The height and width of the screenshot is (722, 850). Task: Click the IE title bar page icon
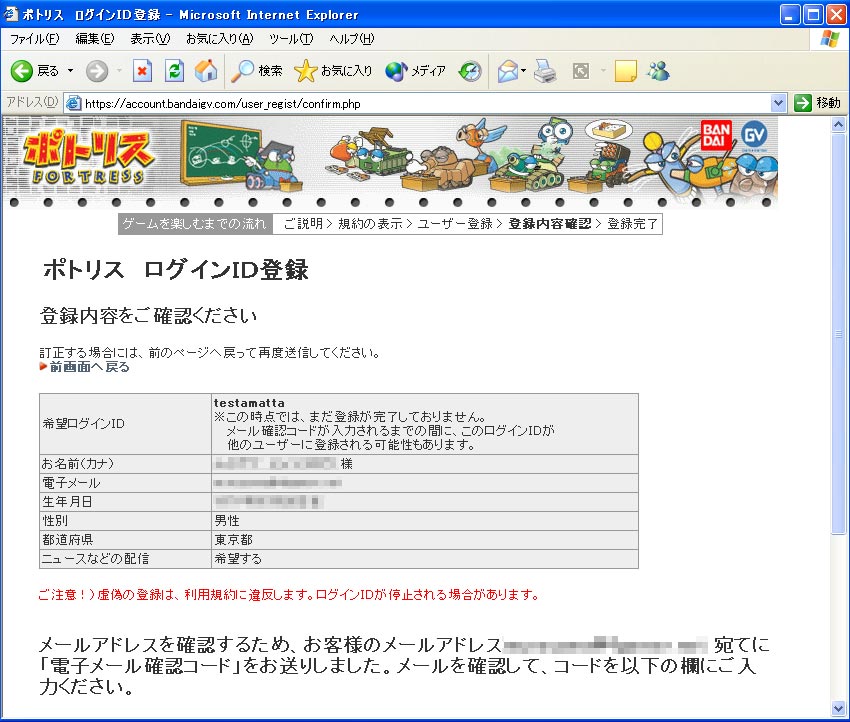pyautogui.click(x=11, y=14)
